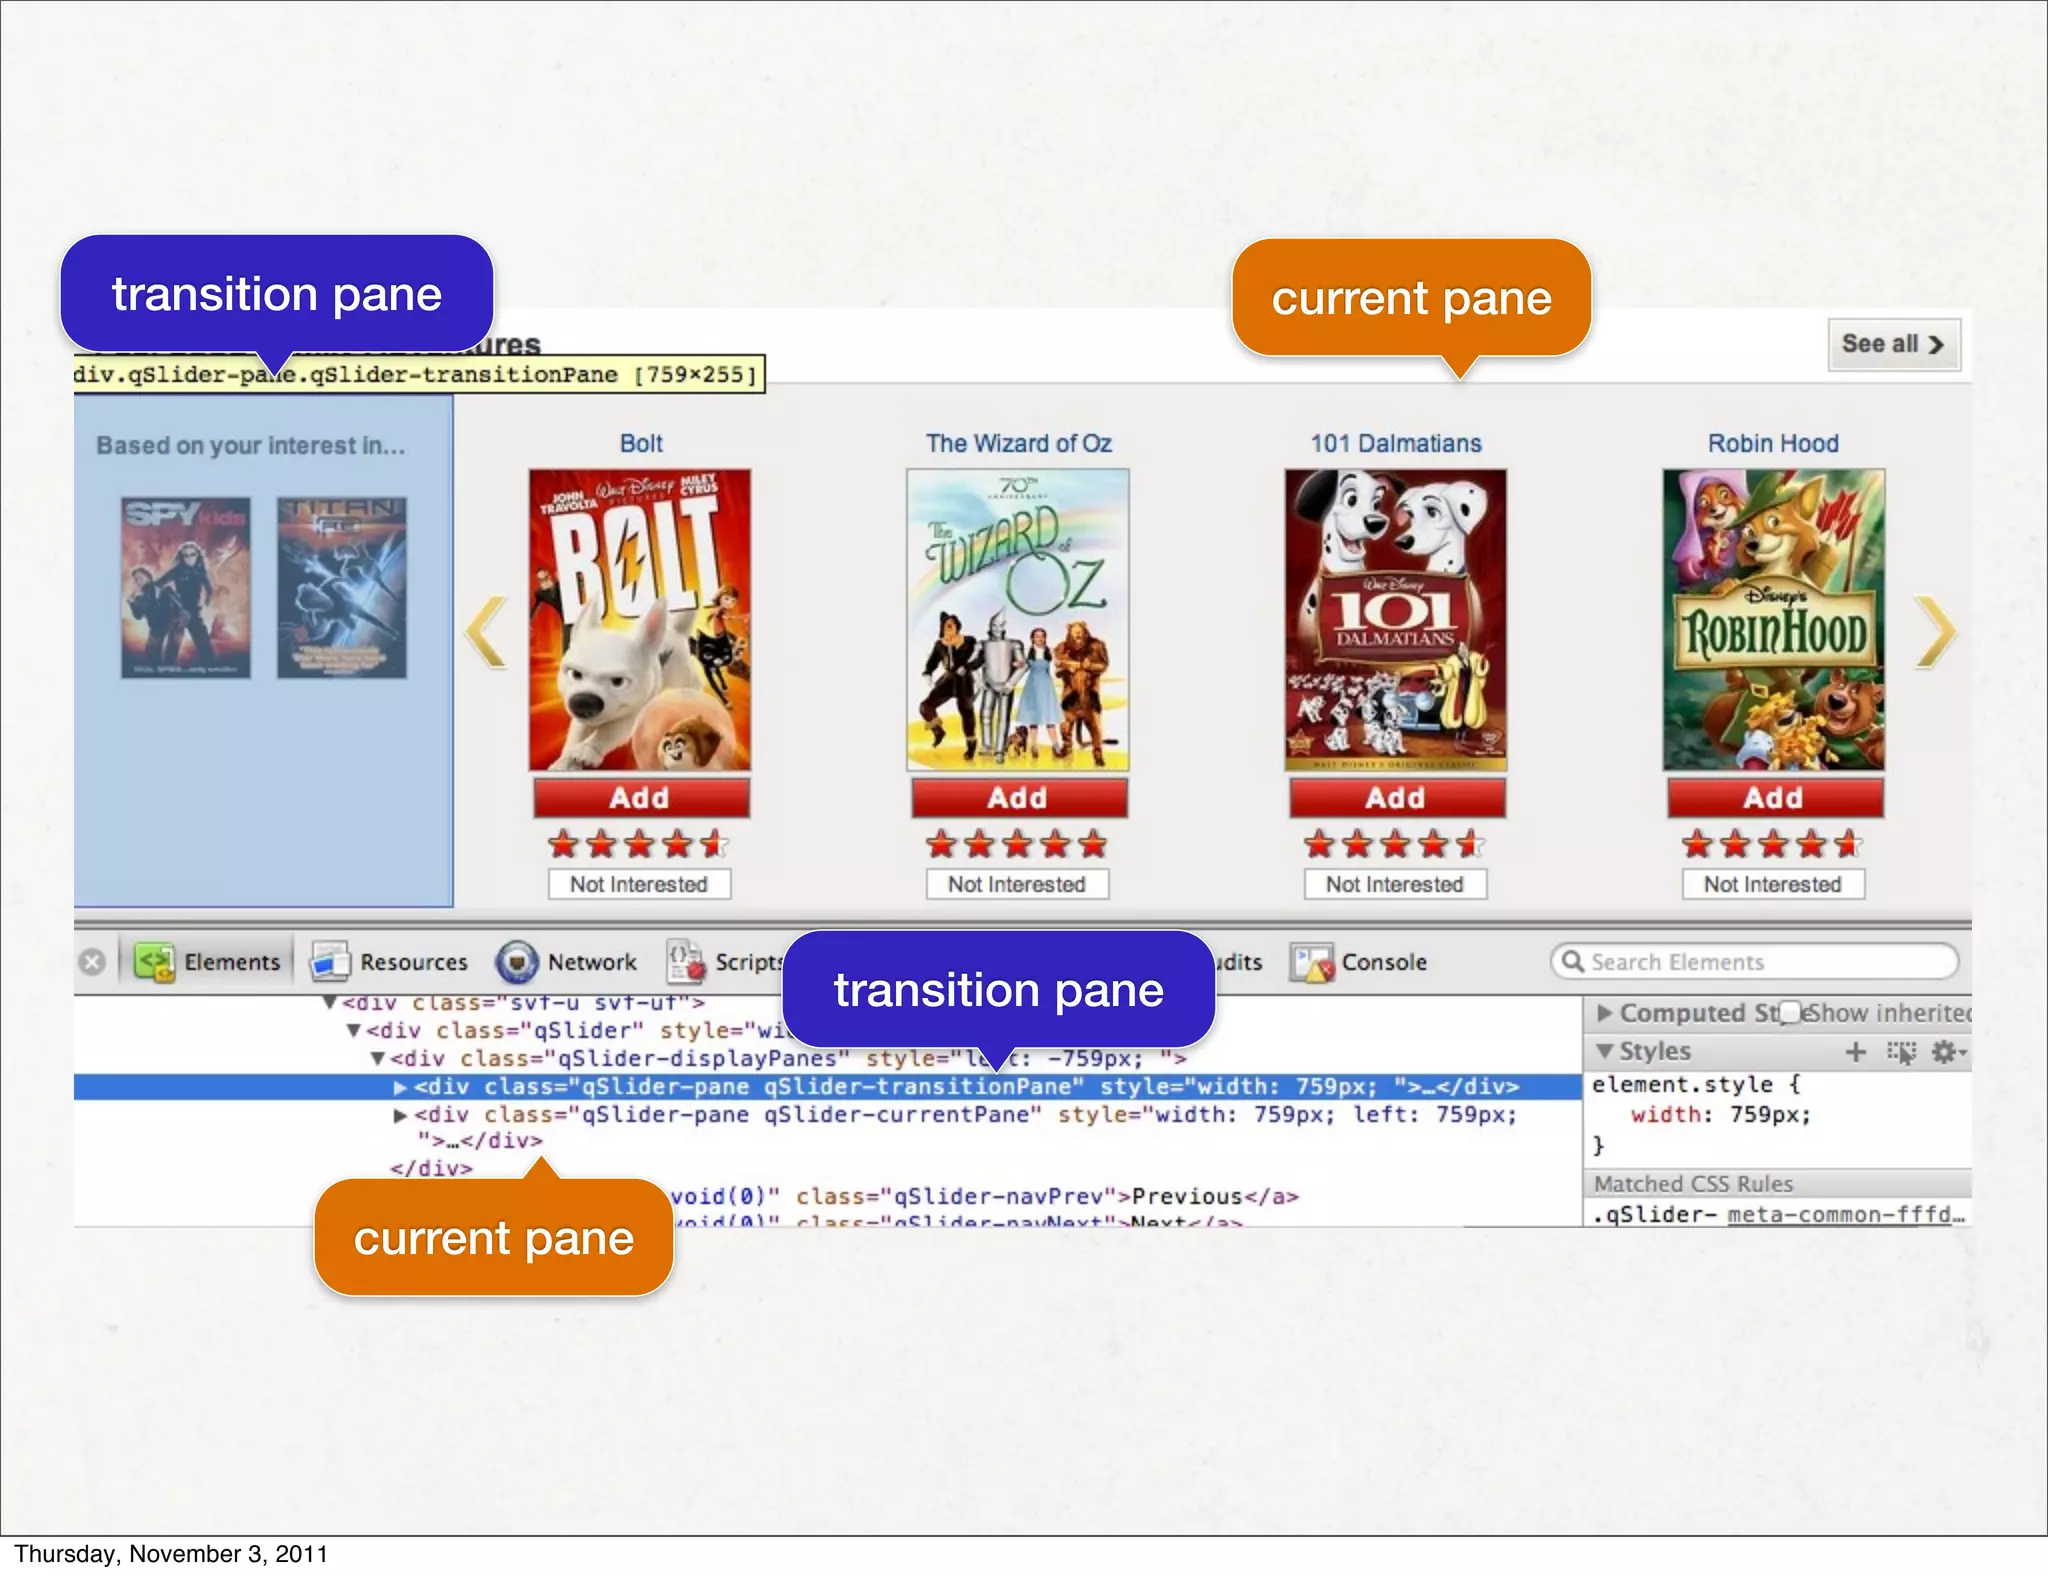This screenshot has height=1576, width=2048.
Task: Switch to the Elements tab
Action: tap(208, 962)
